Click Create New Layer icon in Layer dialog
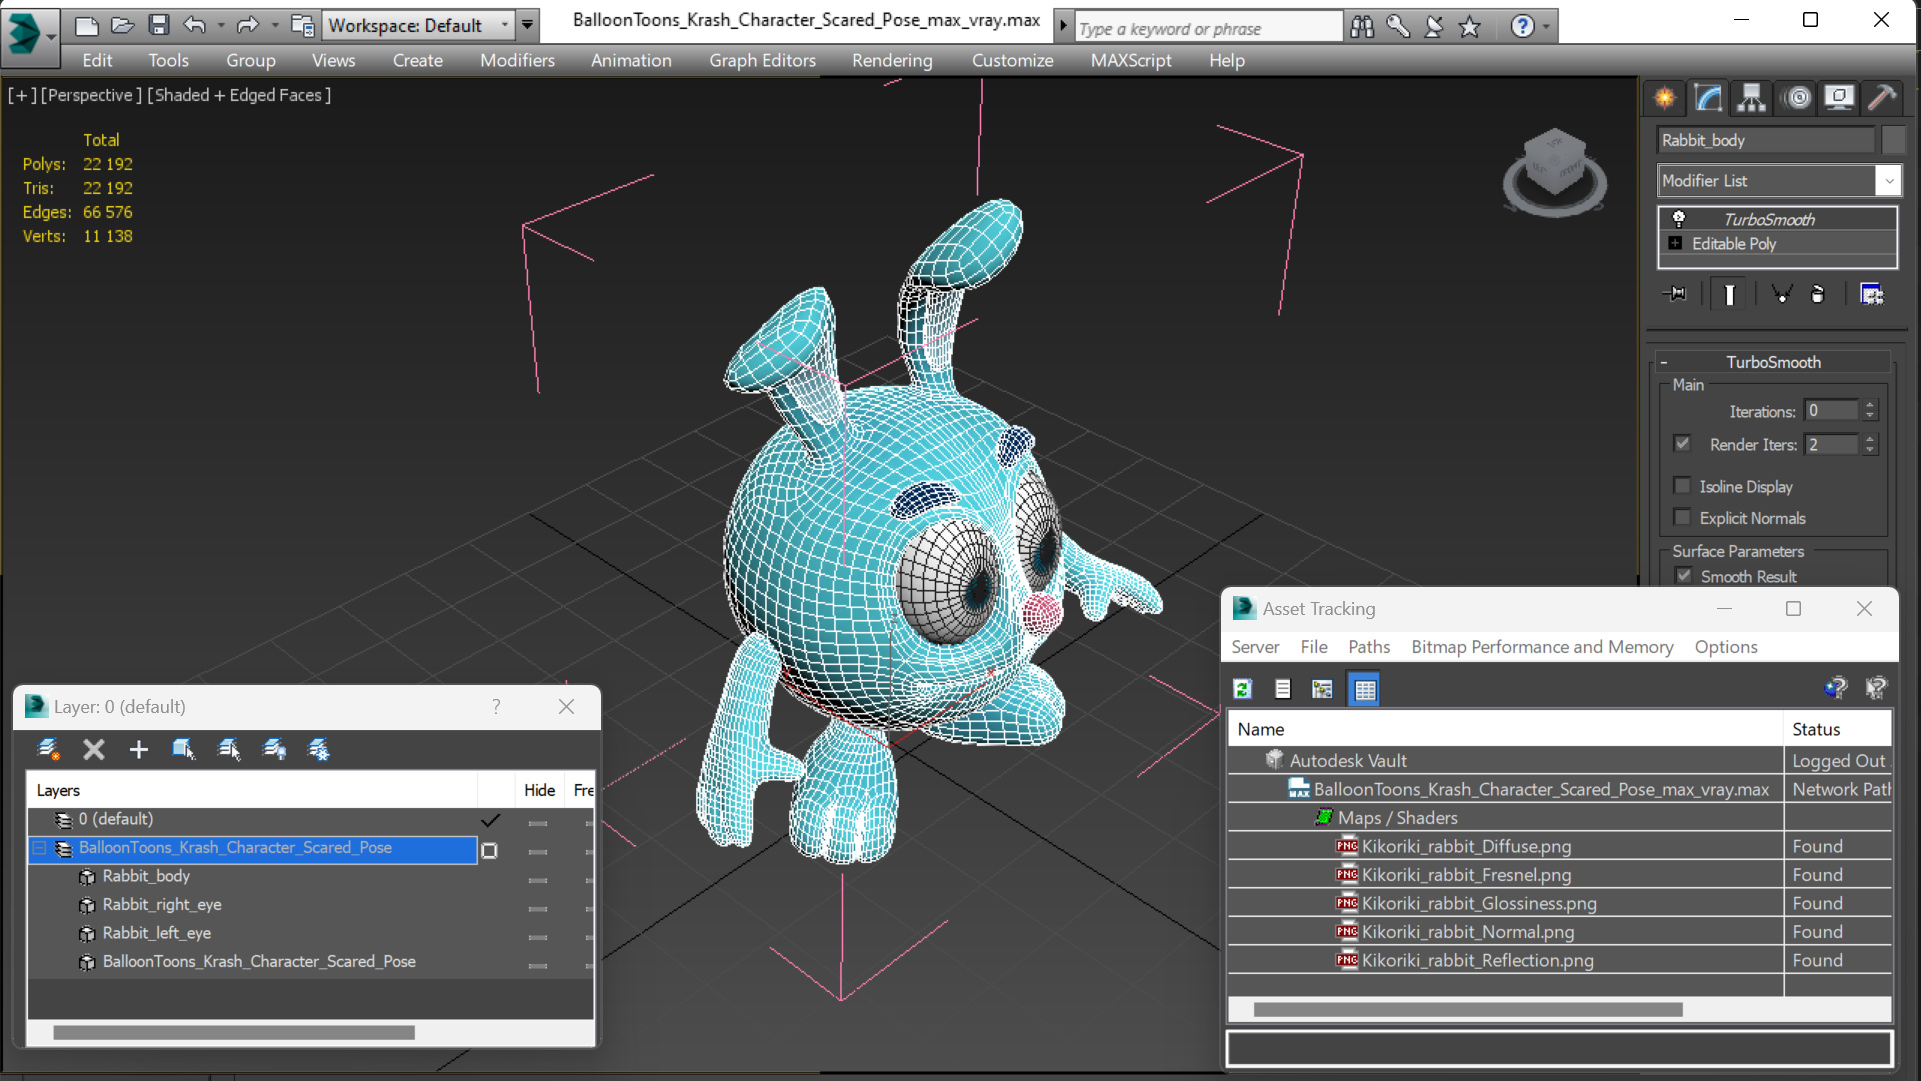Screen dimensions: 1921x1081 click(48, 749)
